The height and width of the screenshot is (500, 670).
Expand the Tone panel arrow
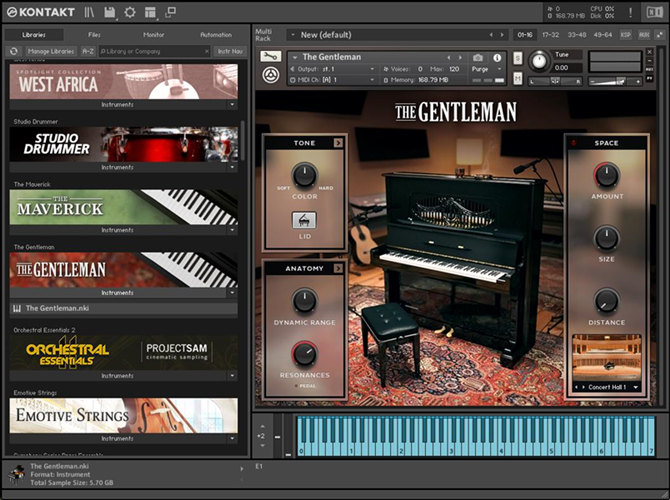click(x=338, y=143)
